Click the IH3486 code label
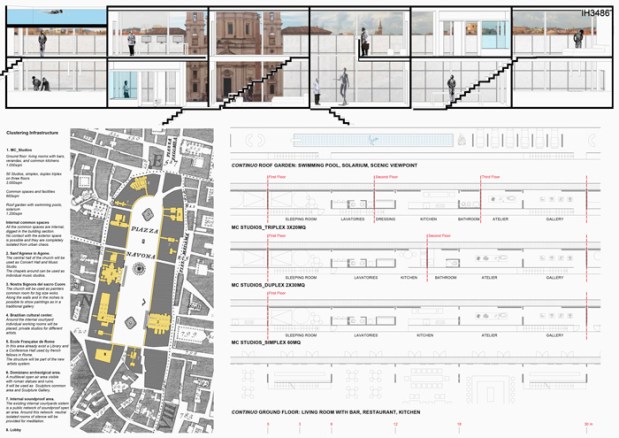This screenshot has width=619, height=438. [594, 15]
